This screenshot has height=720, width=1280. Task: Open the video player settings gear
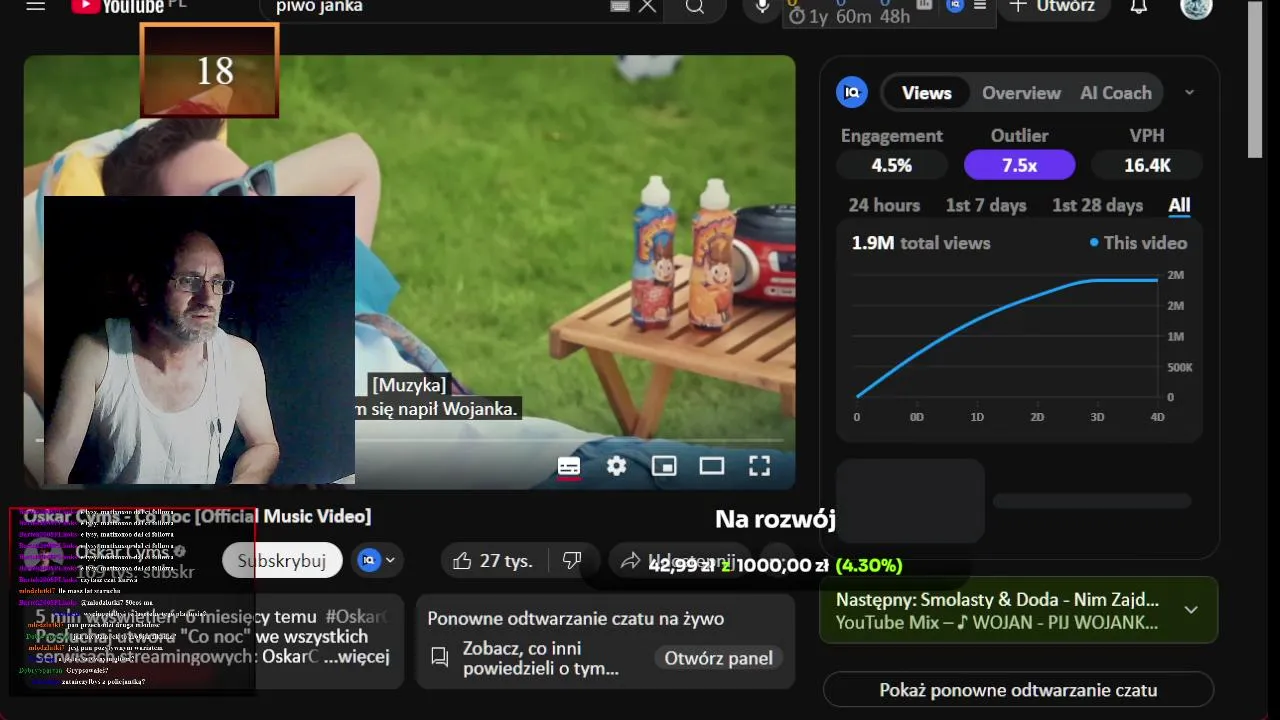[x=617, y=466]
